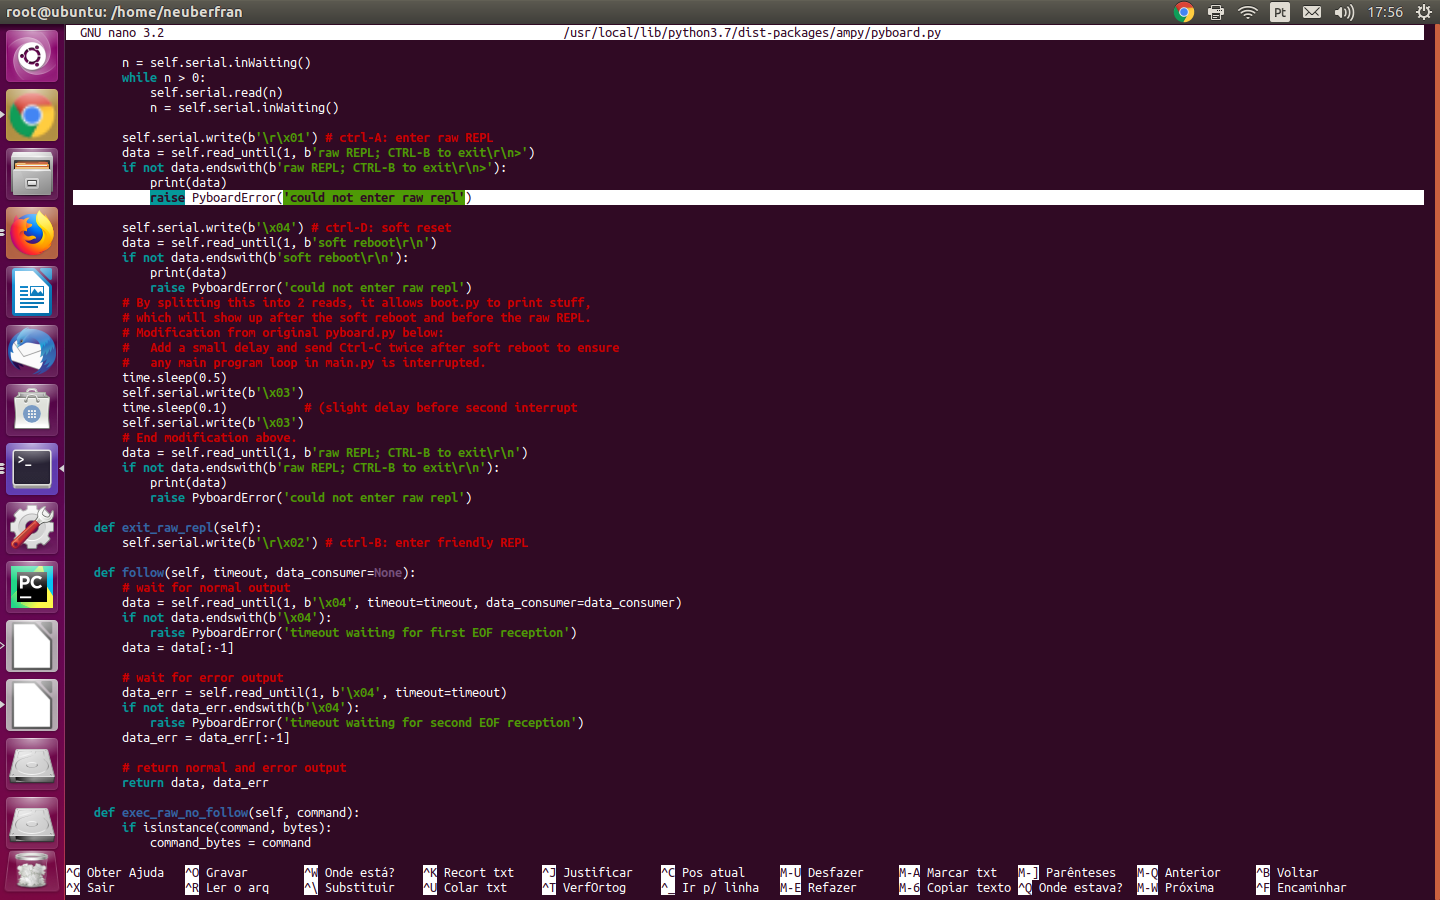The width and height of the screenshot is (1440, 900).
Task: Click the 'data_err = data_err[:-1]' line
Action: pyautogui.click(x=206, y=738)
